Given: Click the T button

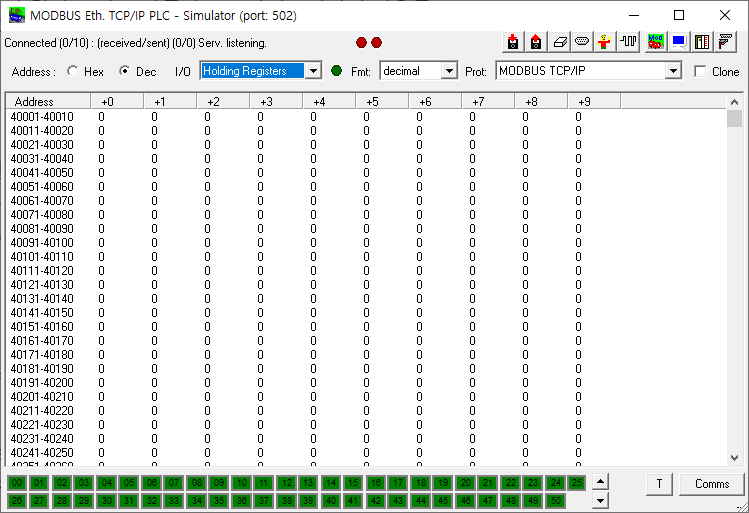Looking at the screenshot, I should tap(659, 484).
